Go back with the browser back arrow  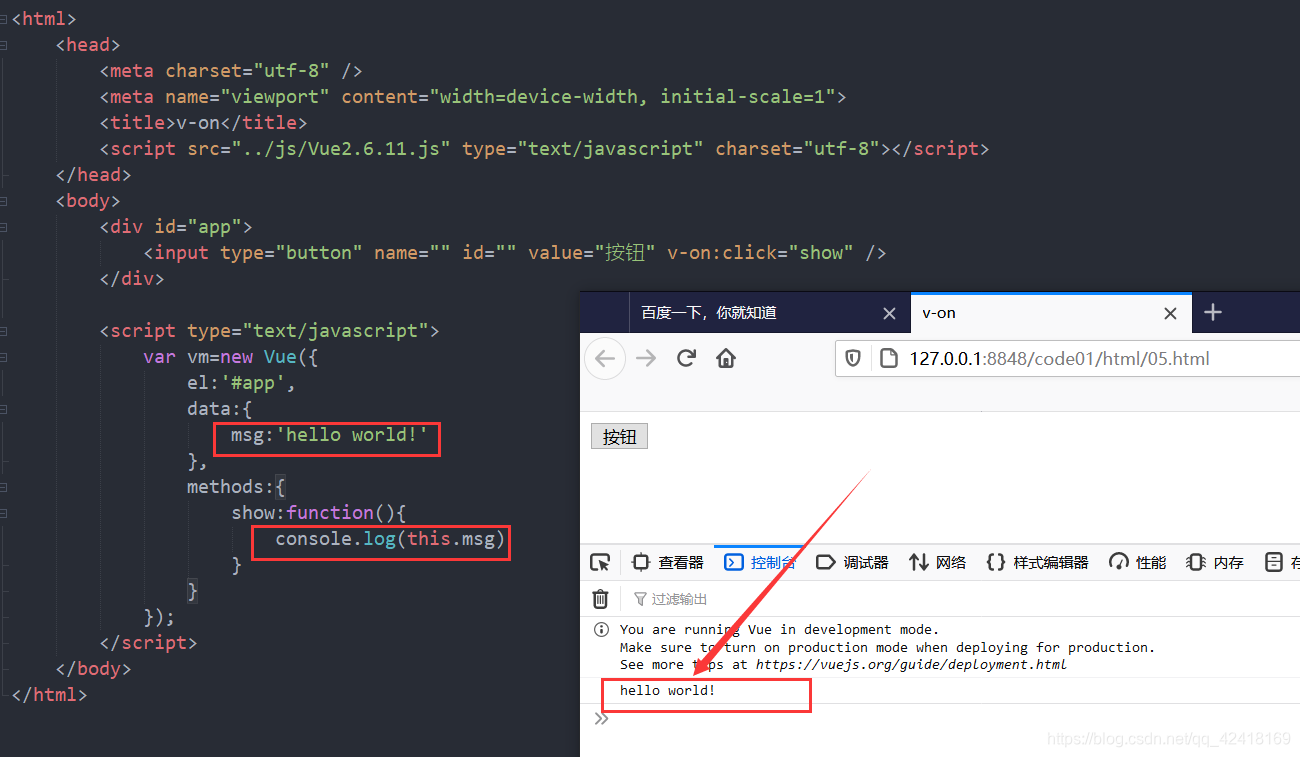tap(605, 358)
